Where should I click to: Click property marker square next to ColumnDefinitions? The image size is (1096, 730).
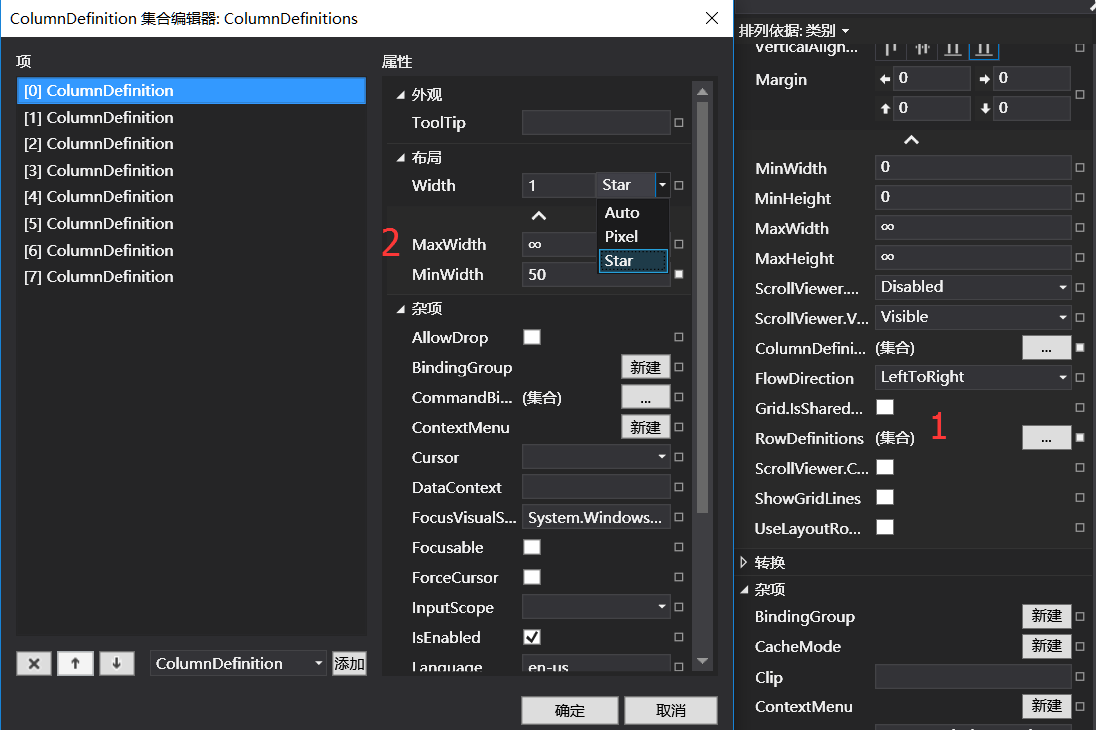click(x=1080, y=348)
